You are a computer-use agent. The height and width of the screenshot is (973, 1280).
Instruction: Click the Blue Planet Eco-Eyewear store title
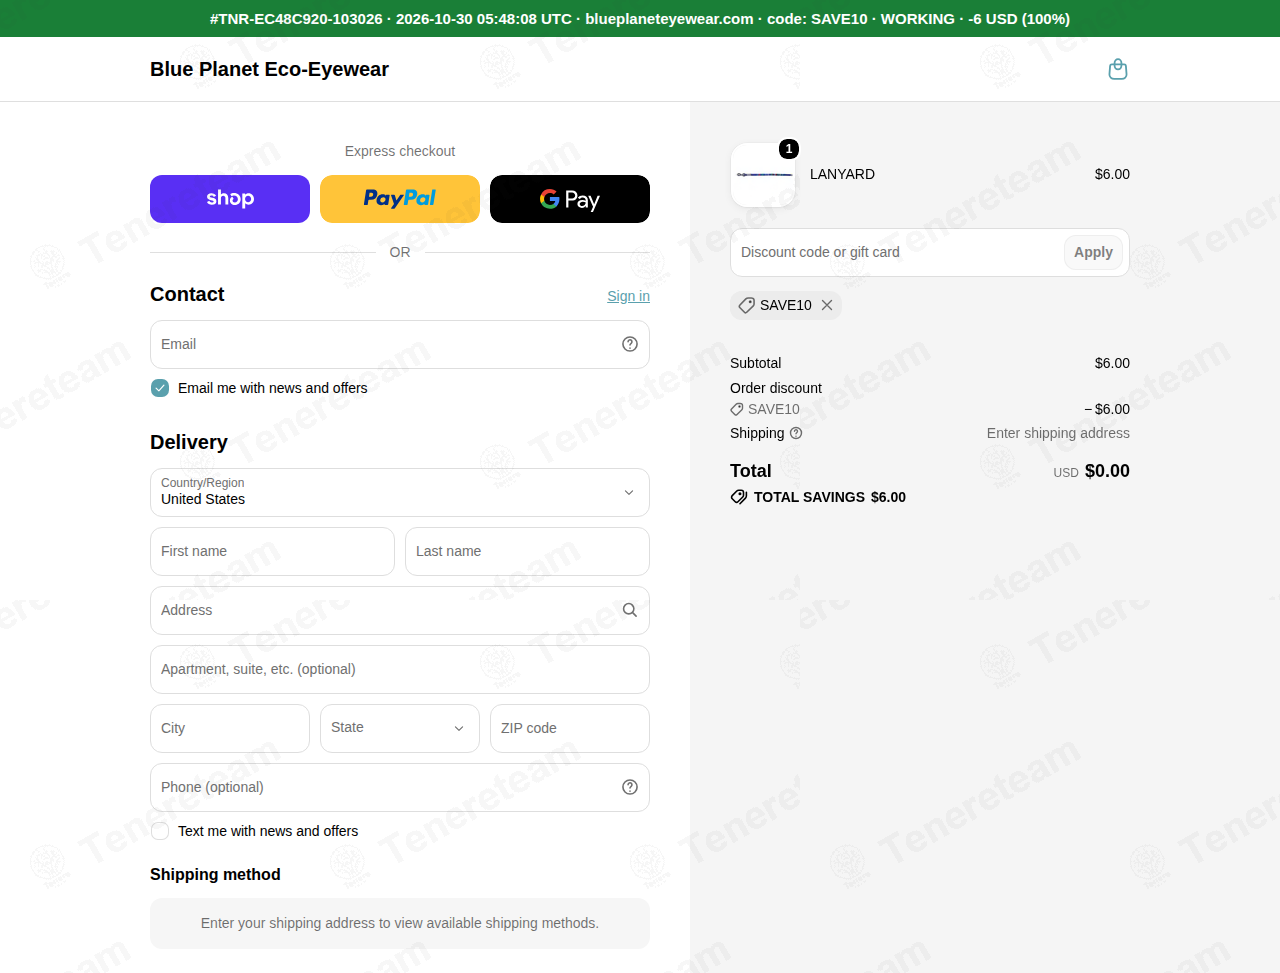point(269,69)
